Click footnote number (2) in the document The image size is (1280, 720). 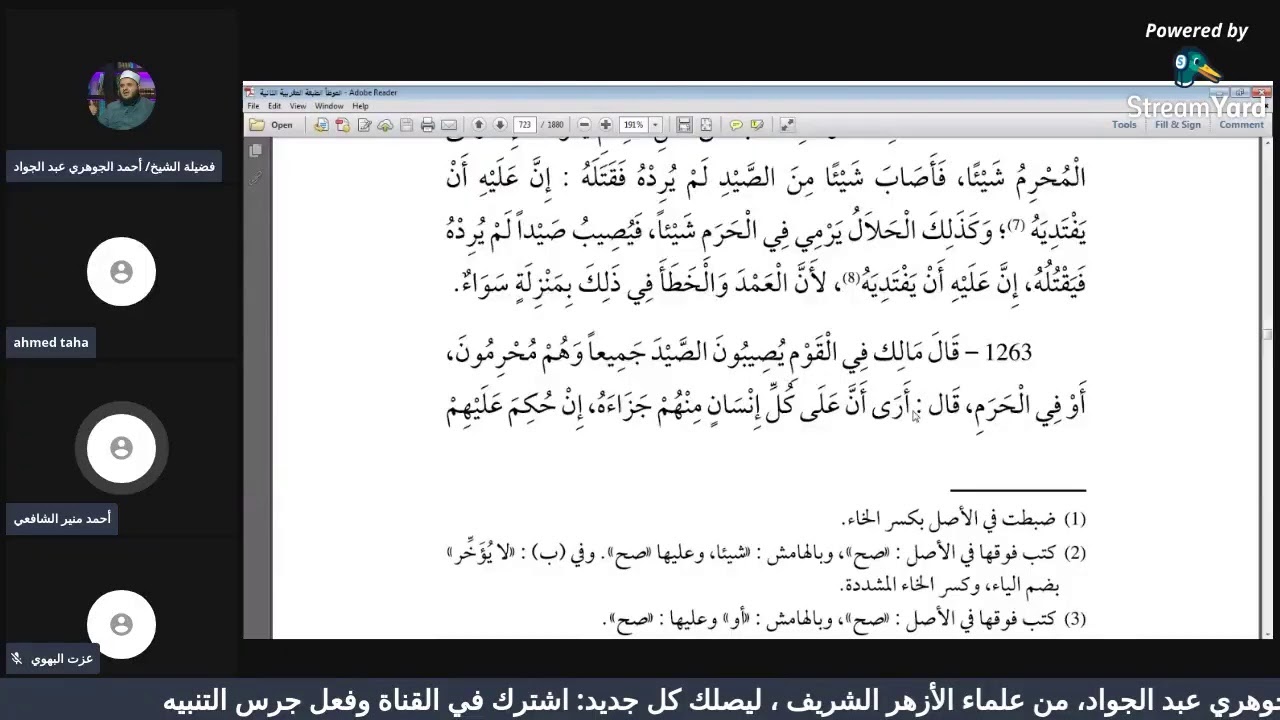tap(1075, 553)
